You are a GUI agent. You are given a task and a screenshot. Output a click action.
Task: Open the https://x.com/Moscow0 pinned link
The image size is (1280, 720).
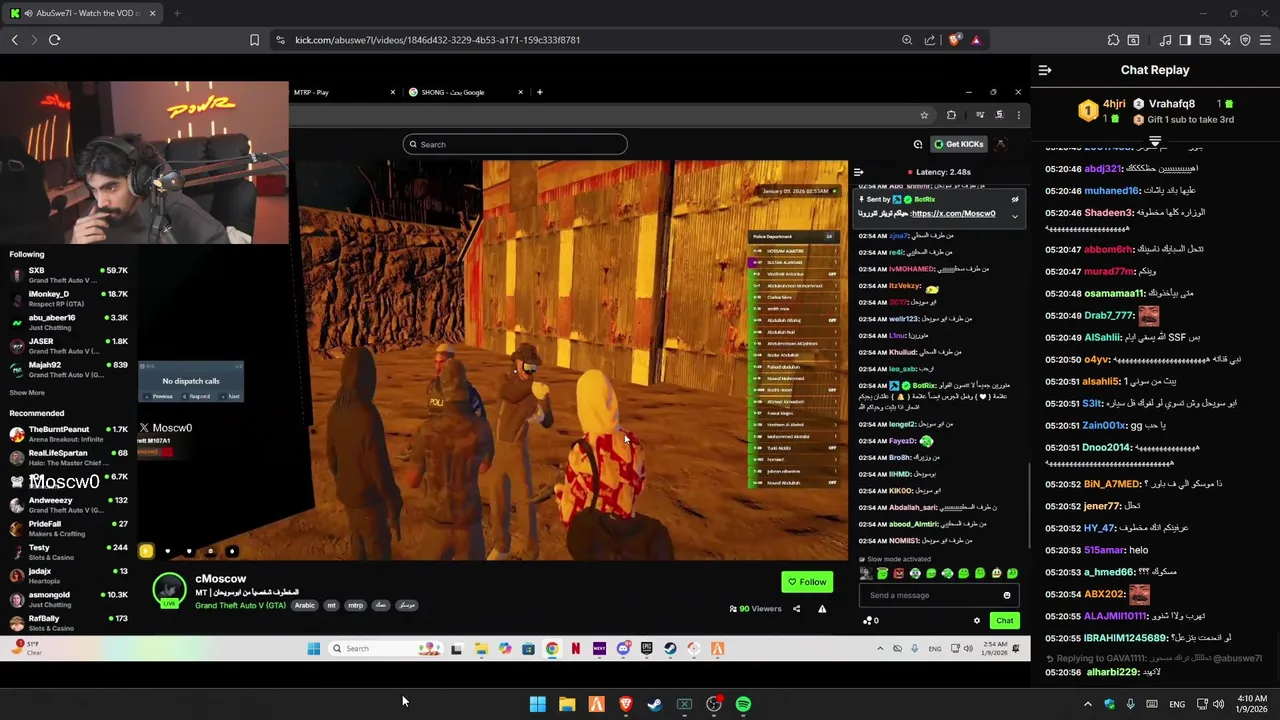[952, 214]
